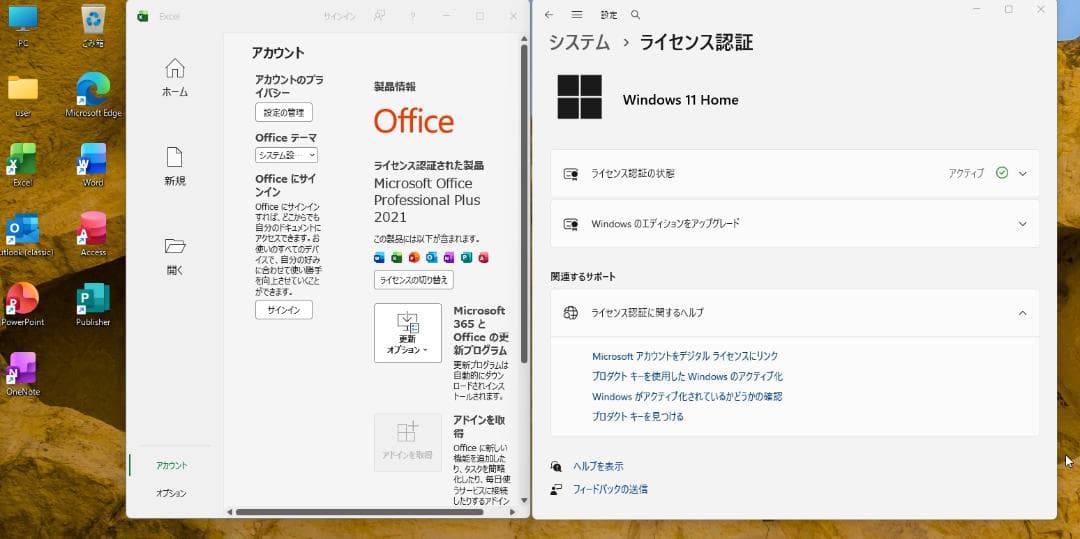Expand ライセンス認証の状態 row
Screen dimensions: 1080x539
click(x=795, y=173)
